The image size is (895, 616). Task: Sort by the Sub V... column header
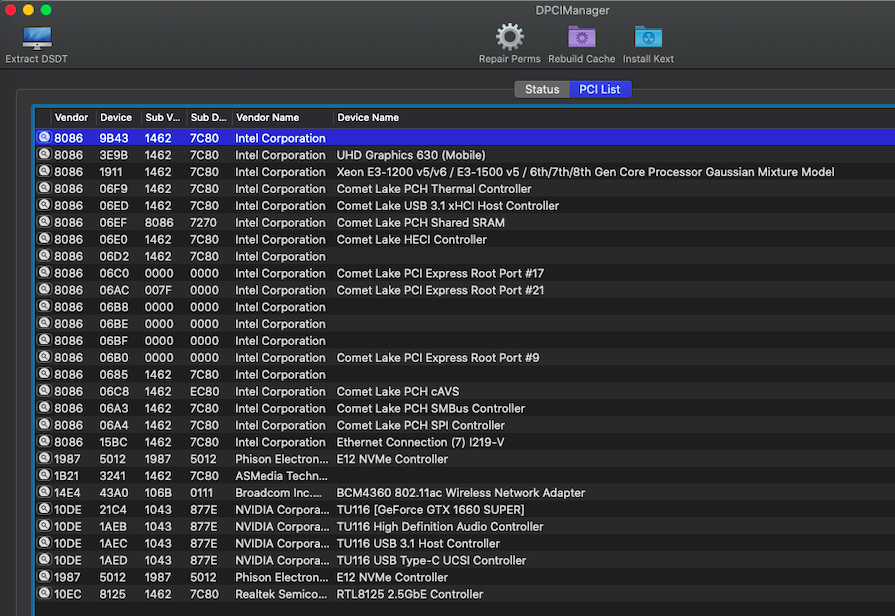tap(163, 118)
